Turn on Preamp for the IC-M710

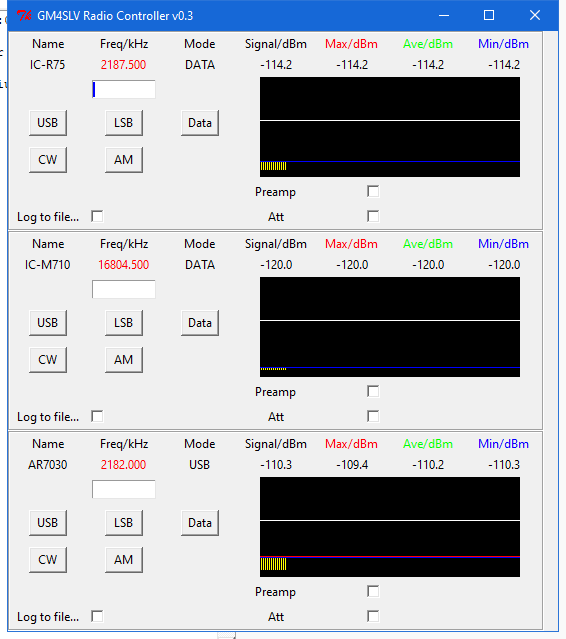pos(373,392)
